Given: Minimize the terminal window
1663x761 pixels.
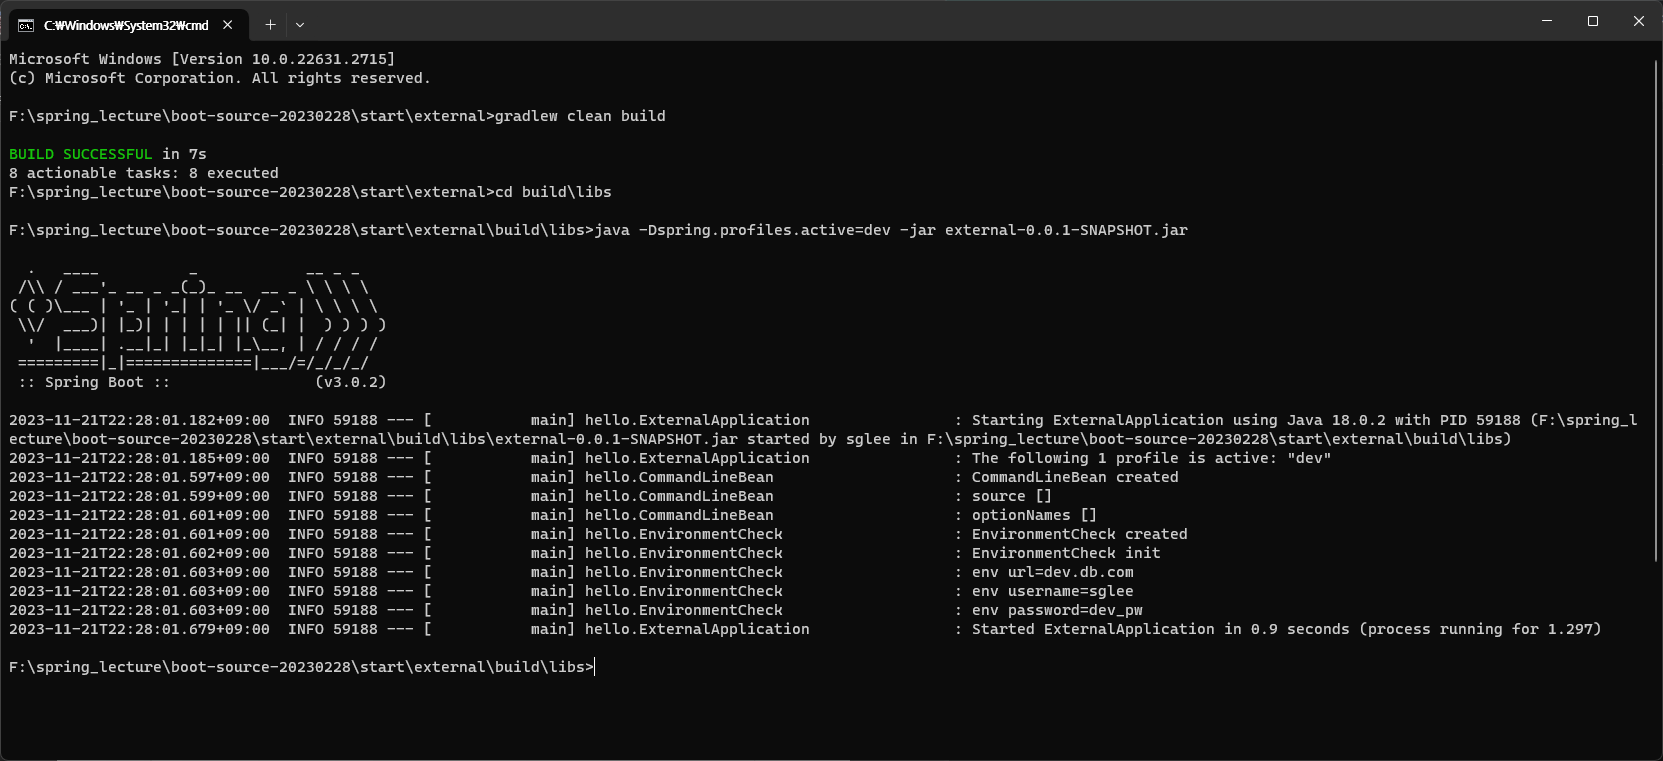Looking at the screenshot, I should coord(1547,21).
